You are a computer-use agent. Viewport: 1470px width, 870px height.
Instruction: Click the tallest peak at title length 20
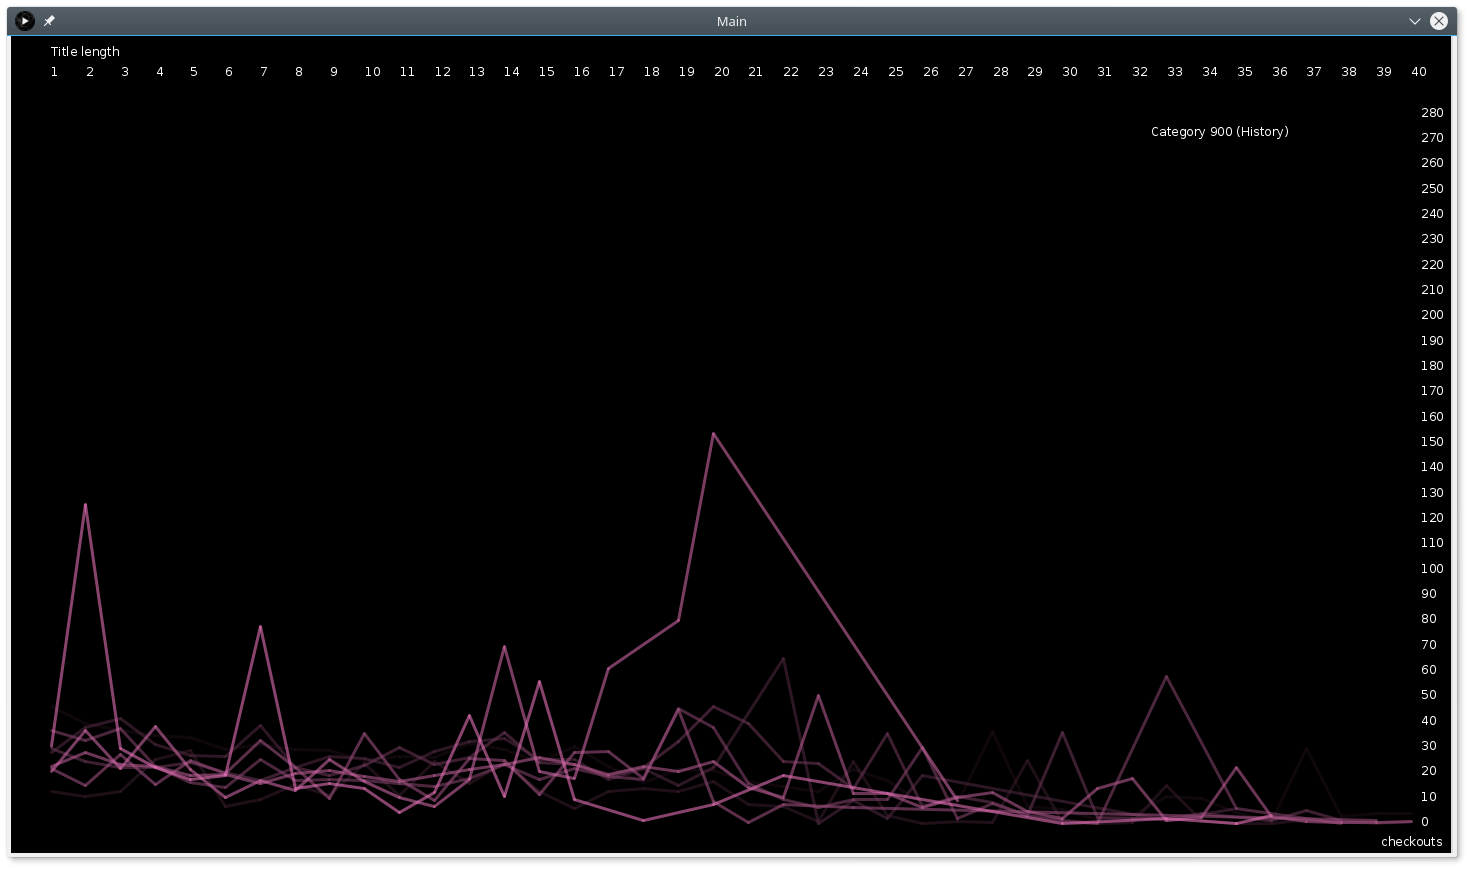click(x=713, y=434)
